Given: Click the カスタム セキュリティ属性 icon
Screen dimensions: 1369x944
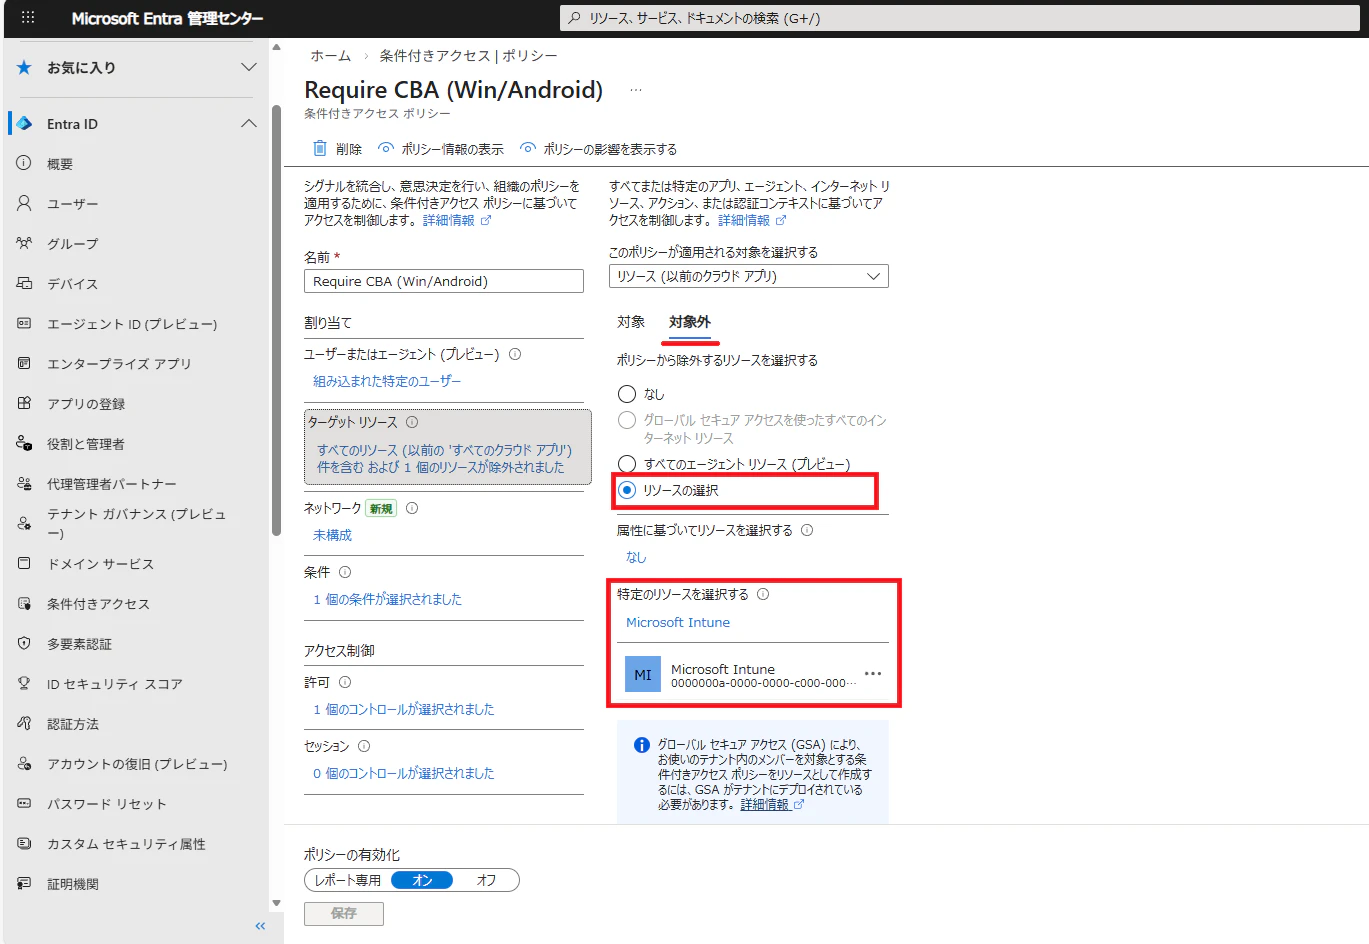Looking at the screenshot, I should pos(24,843).
